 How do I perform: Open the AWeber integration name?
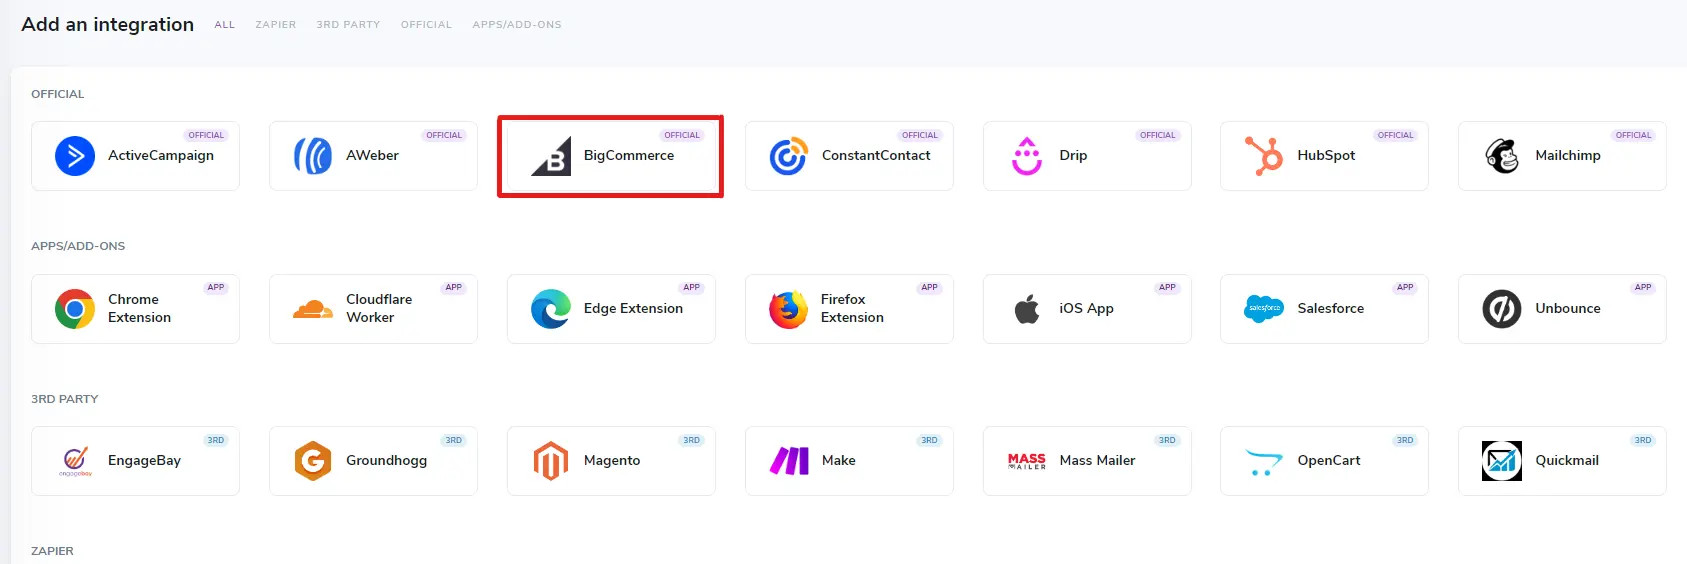[372, 156]
